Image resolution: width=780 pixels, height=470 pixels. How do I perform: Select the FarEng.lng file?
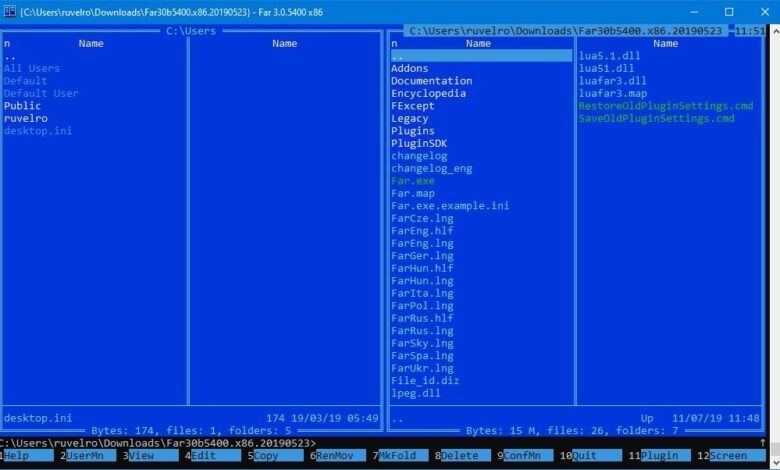(422, 243)
